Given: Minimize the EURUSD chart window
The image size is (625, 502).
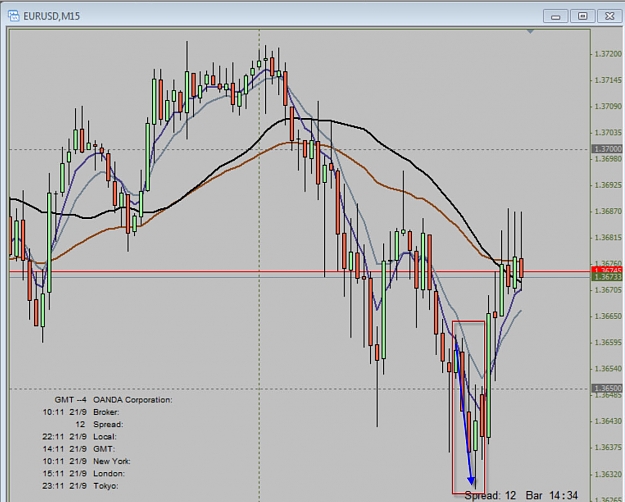Looking at the screenshot, I should 555,16.
